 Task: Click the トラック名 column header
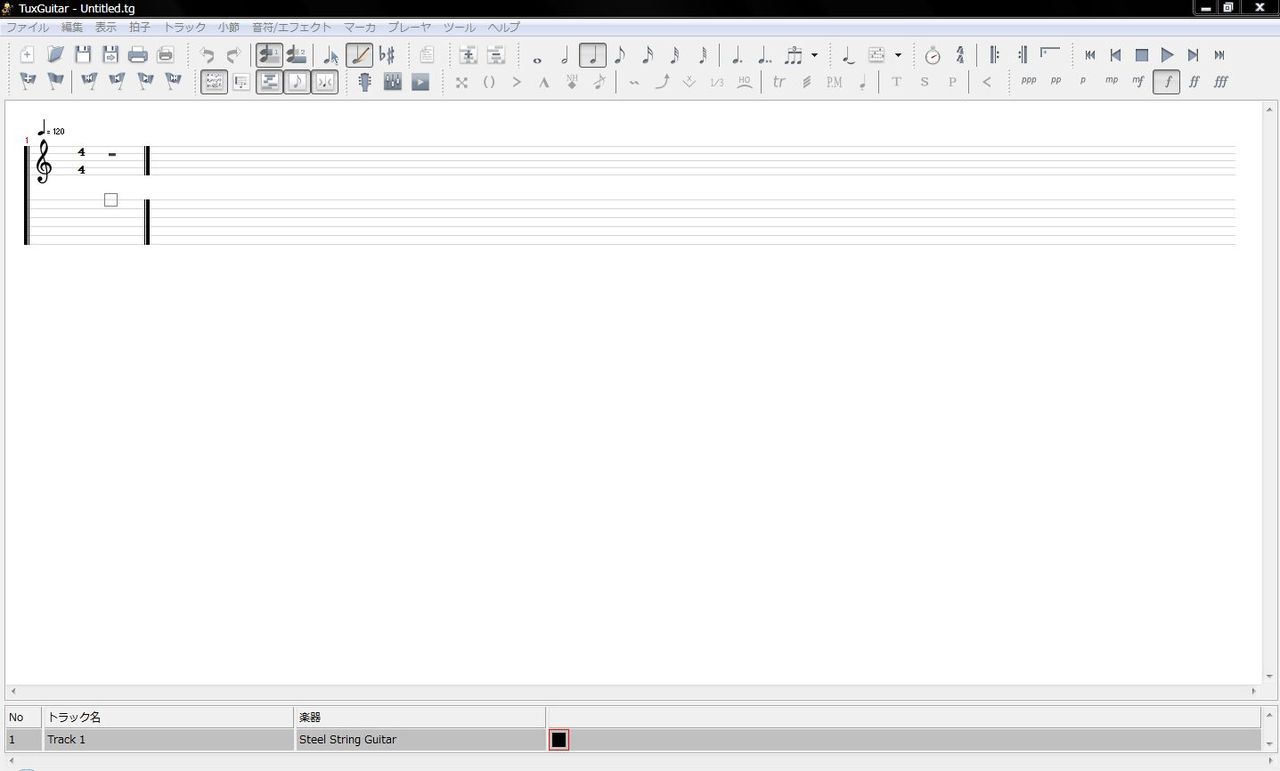(168, 717)
